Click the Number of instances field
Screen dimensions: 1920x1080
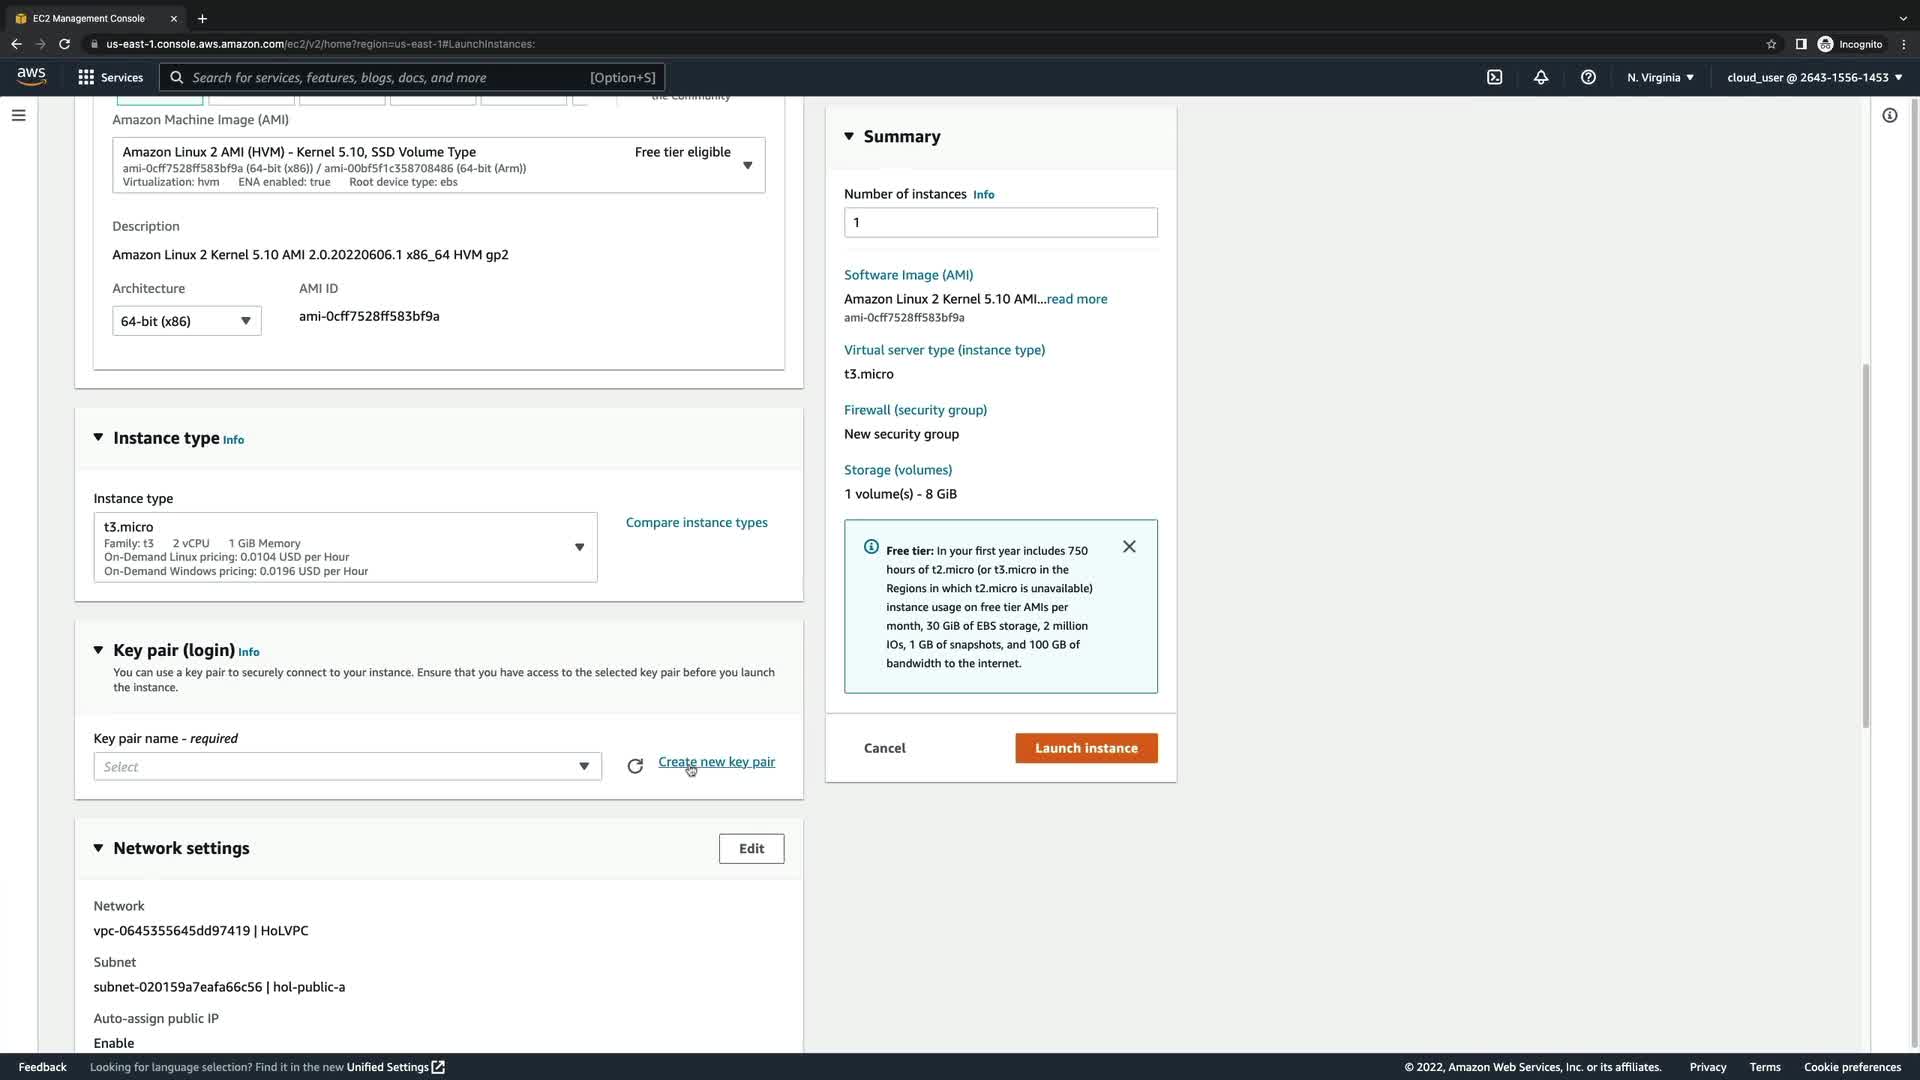1000,222
